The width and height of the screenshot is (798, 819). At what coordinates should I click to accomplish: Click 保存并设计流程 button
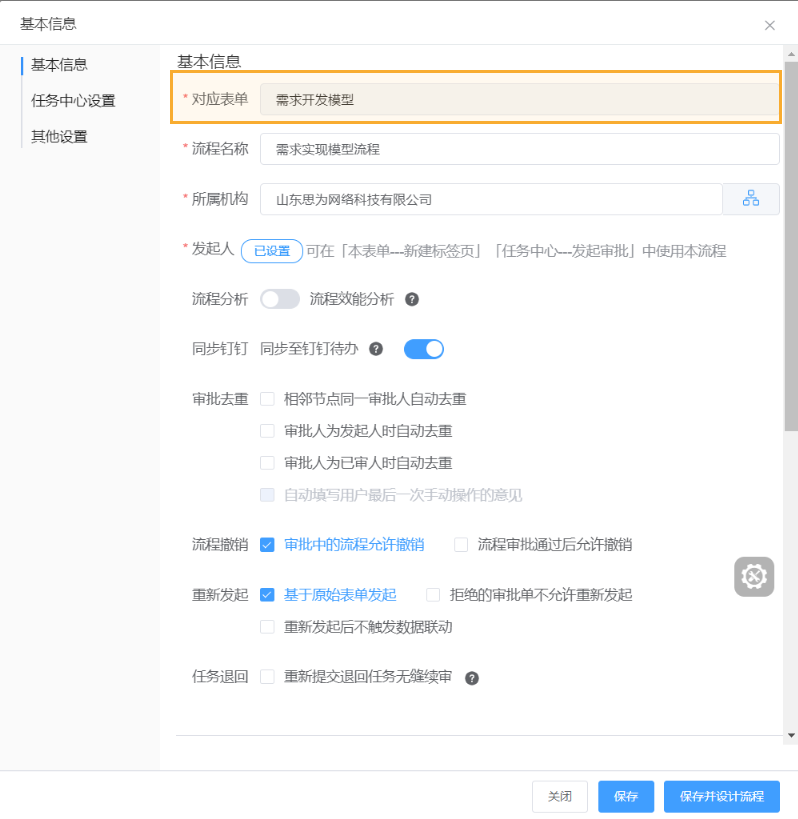click(x=722, y=797)
